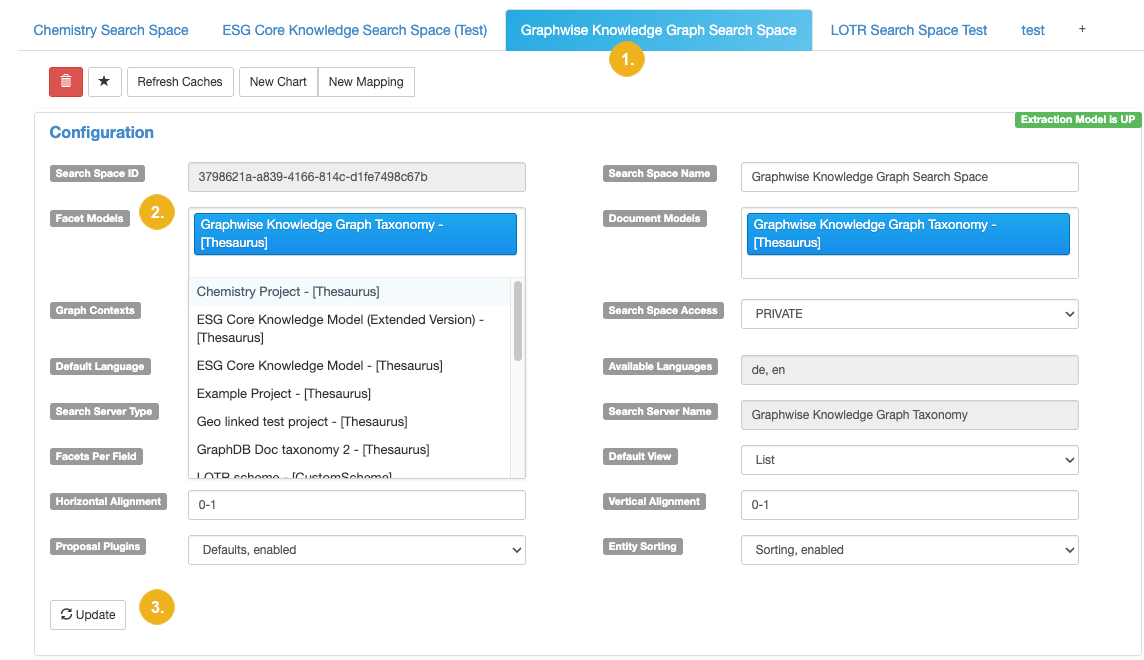
Task: Switch to the tab named test
Action: (x=1032, y=30)
